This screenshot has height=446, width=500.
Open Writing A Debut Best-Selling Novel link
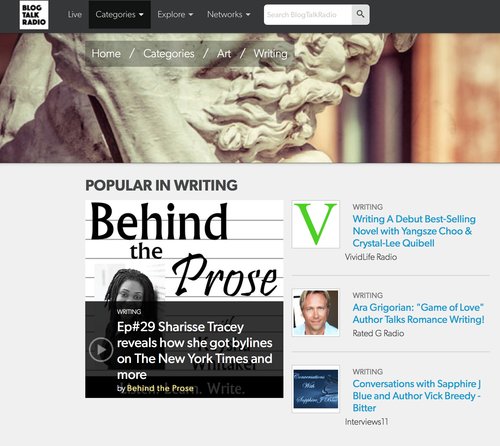click(414, 231)
